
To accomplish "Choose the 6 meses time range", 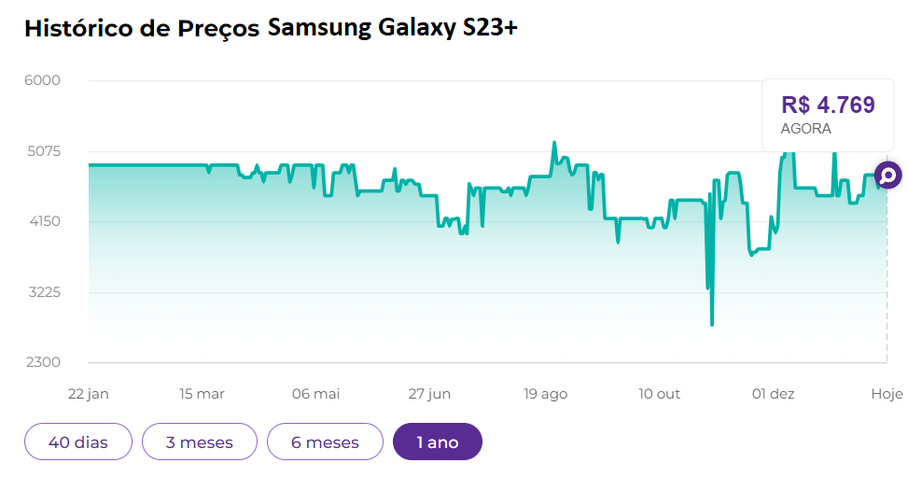I will [x=325, y=441].
